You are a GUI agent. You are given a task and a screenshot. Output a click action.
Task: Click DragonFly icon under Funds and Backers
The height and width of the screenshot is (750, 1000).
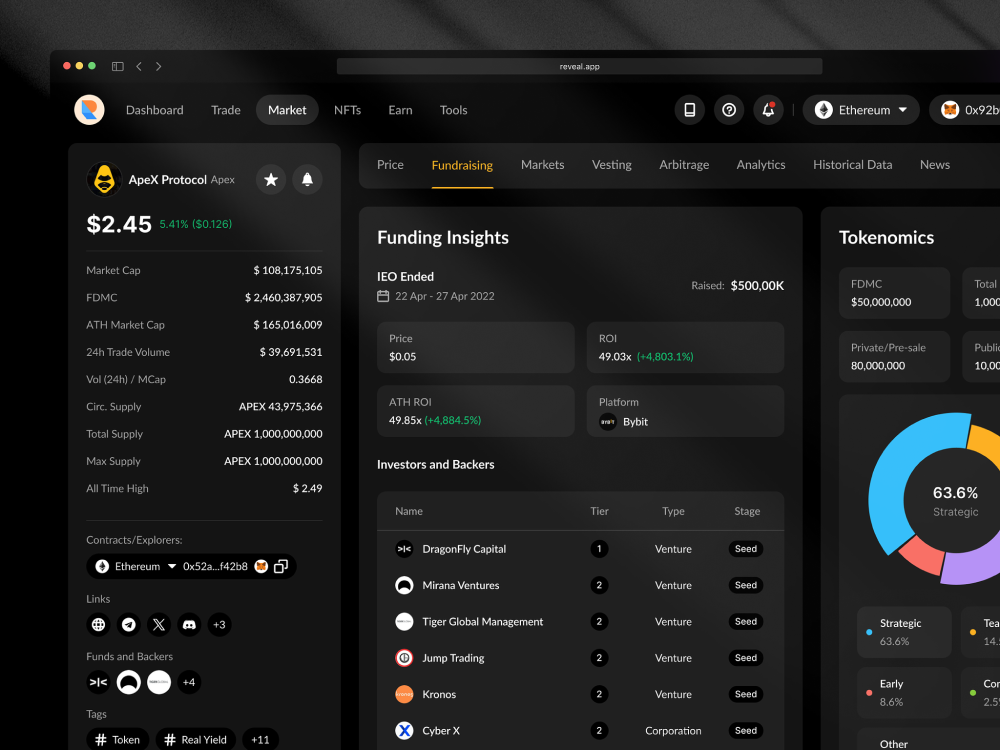[x=98, y=682]
